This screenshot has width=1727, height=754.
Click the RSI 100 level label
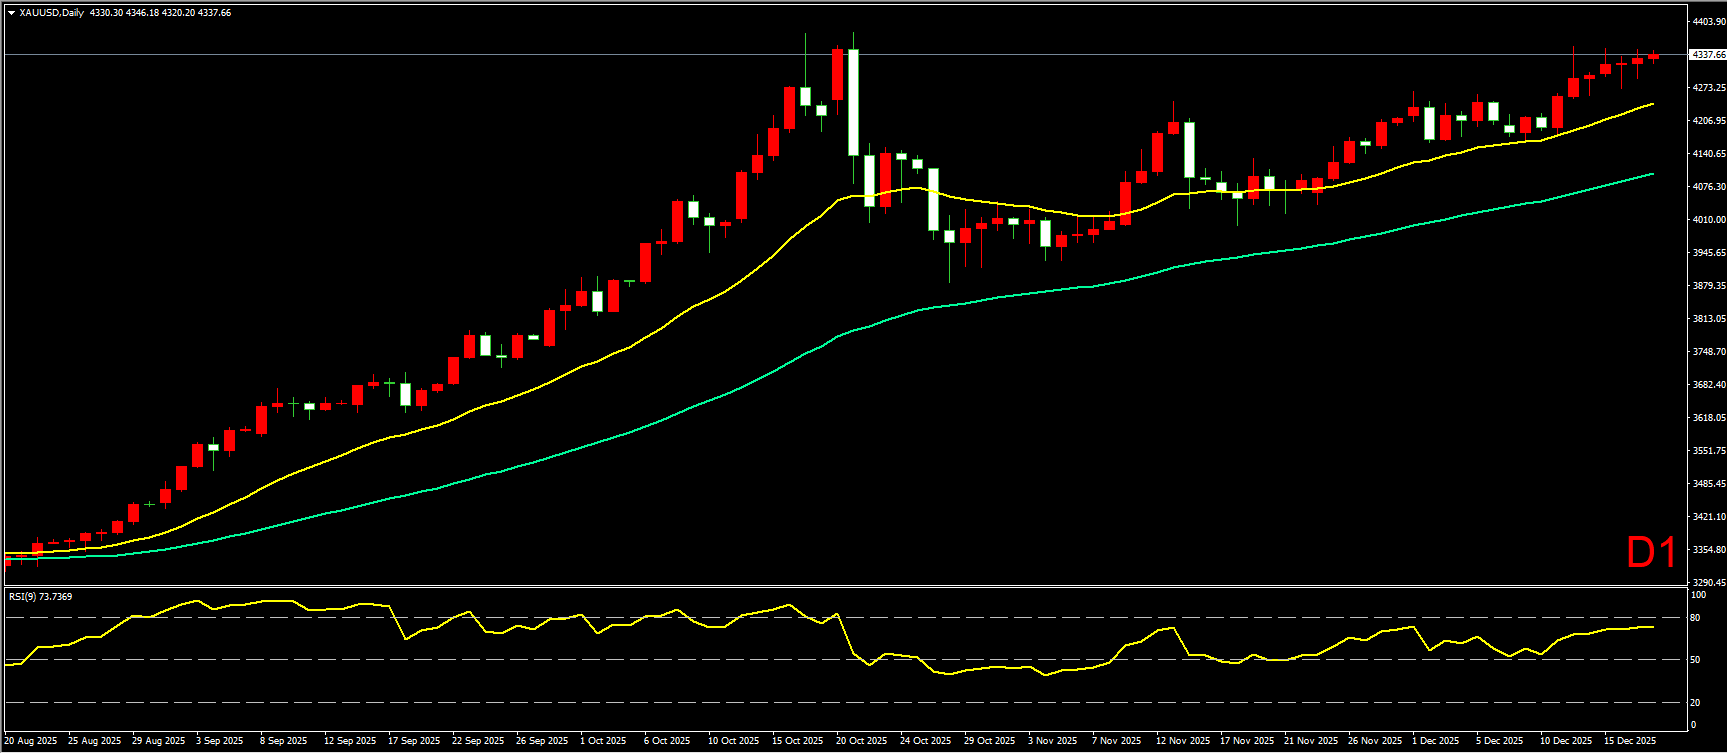coord(1697,594)
